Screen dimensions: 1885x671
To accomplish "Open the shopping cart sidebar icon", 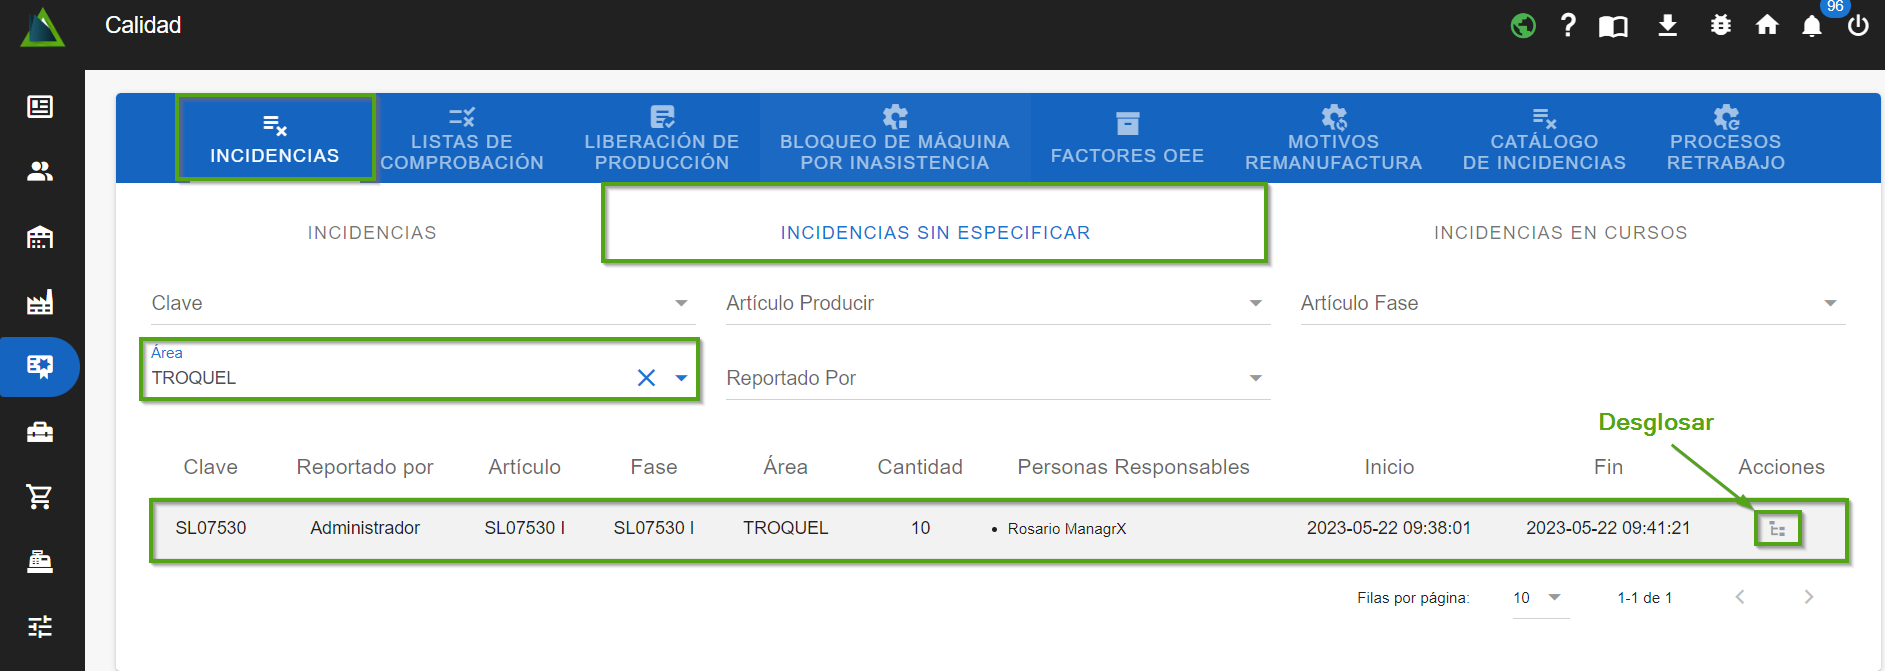I will 40,497.
